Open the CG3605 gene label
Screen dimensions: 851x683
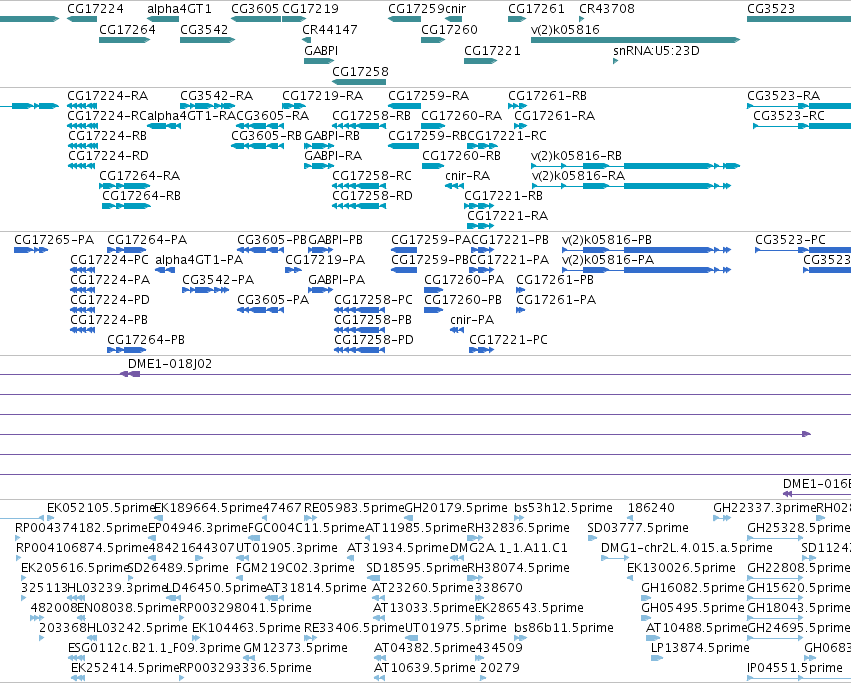click(x=255, y=9)
